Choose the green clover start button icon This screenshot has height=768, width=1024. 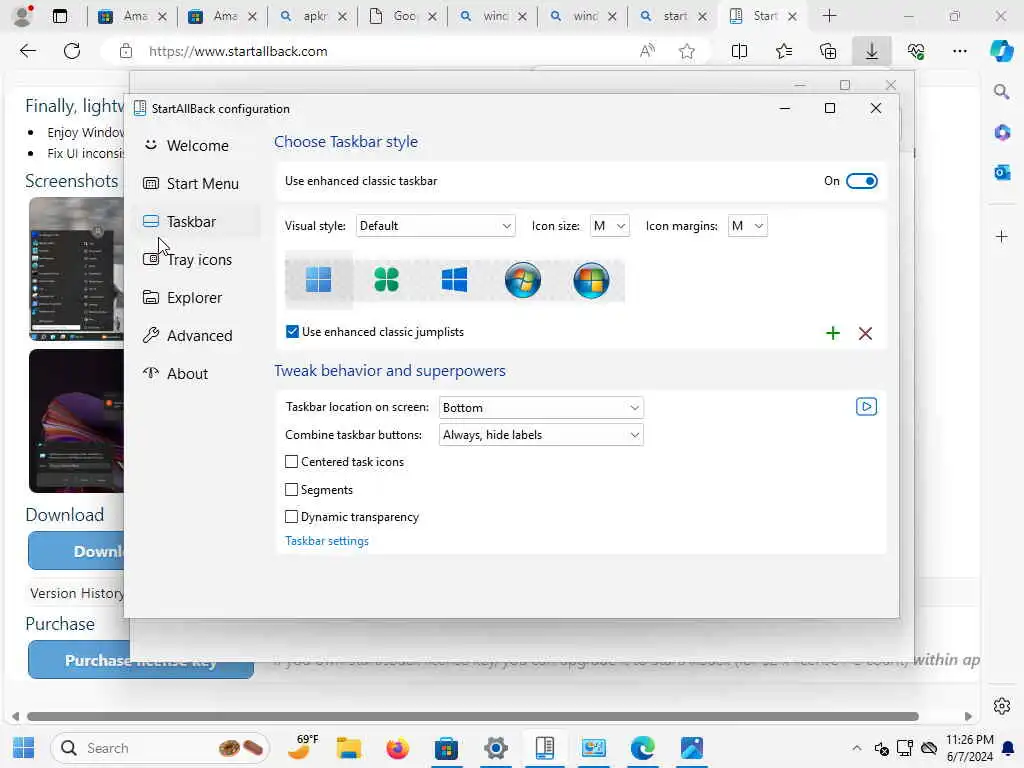click(x=387, y=280)
